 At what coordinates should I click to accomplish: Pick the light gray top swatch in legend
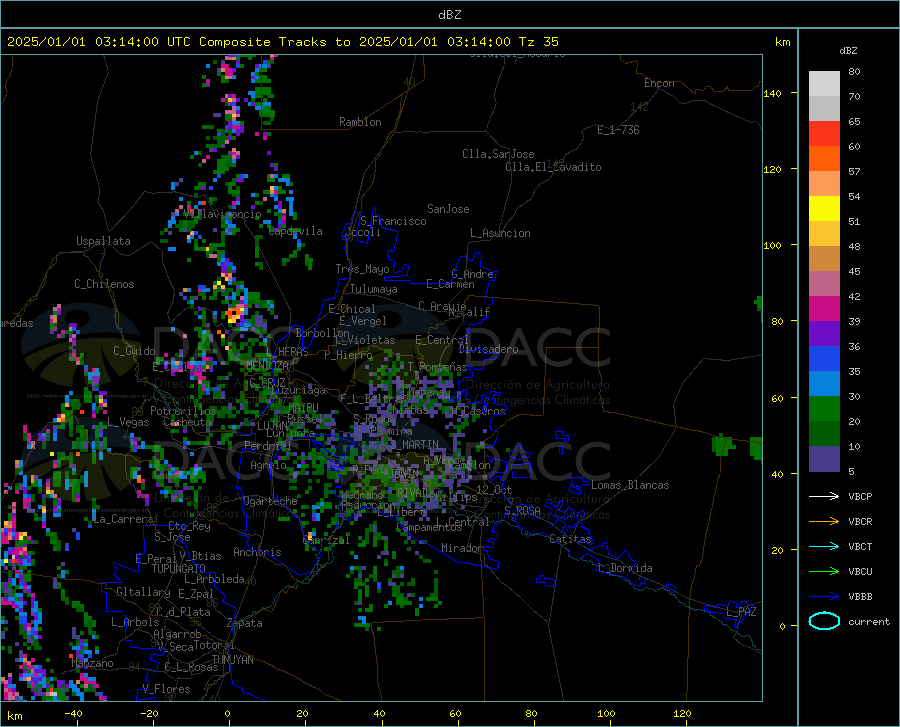coord(824,84)
